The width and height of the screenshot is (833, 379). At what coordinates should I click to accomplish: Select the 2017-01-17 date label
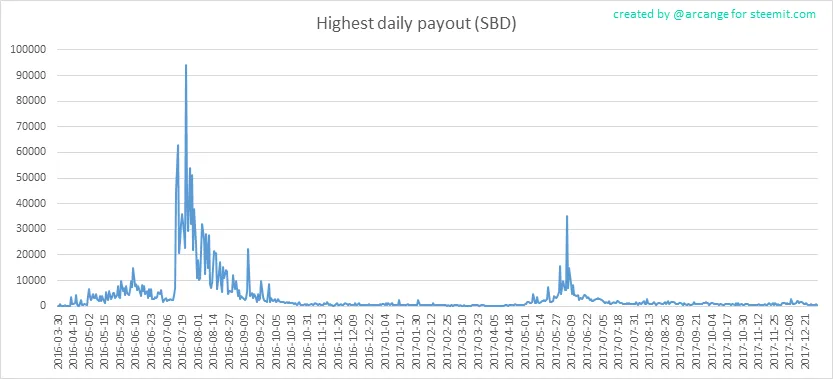[399, 341]
